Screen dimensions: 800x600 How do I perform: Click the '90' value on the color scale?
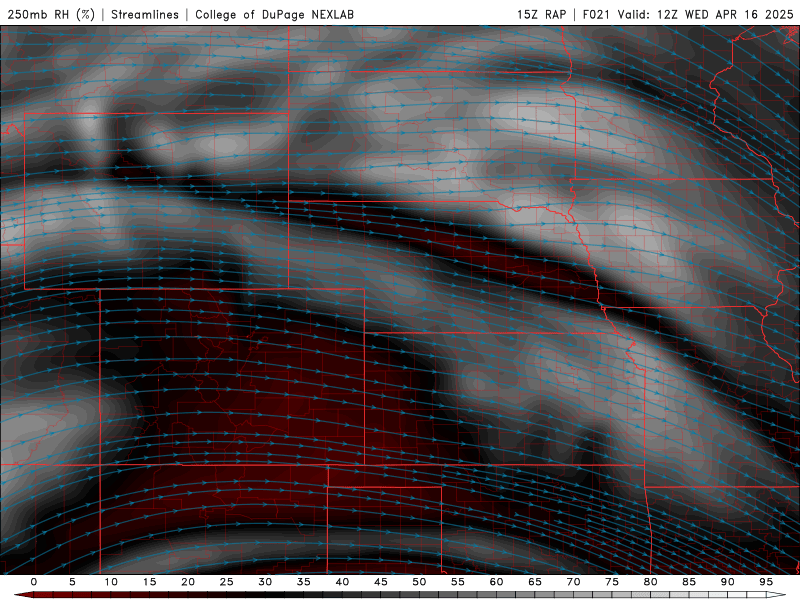pos(727,582)
